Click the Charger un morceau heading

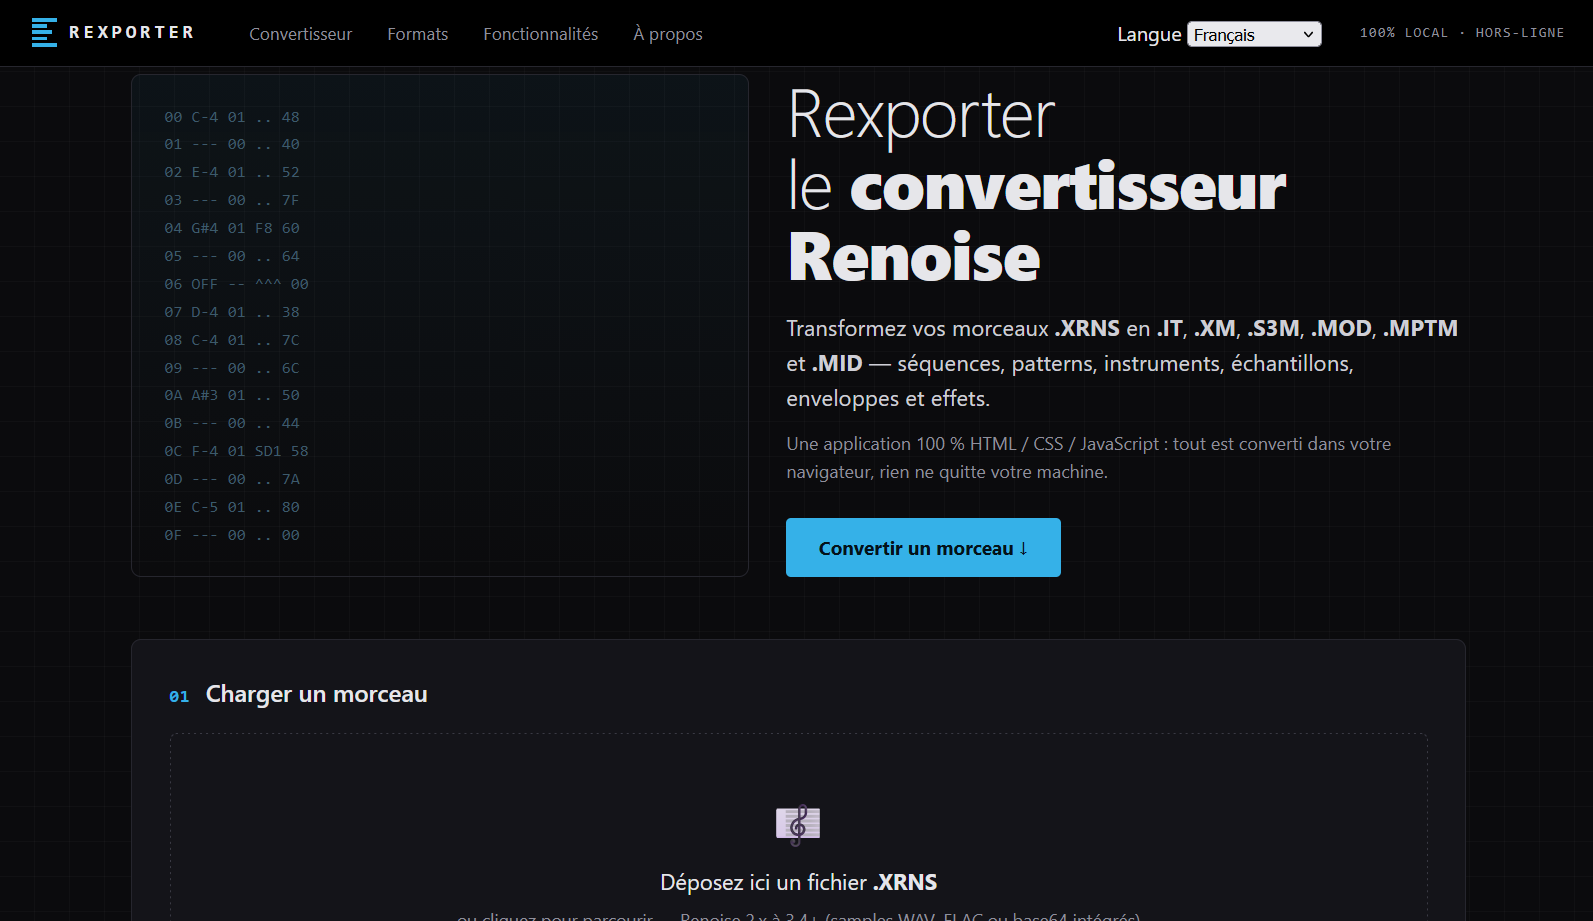[316, 694]
